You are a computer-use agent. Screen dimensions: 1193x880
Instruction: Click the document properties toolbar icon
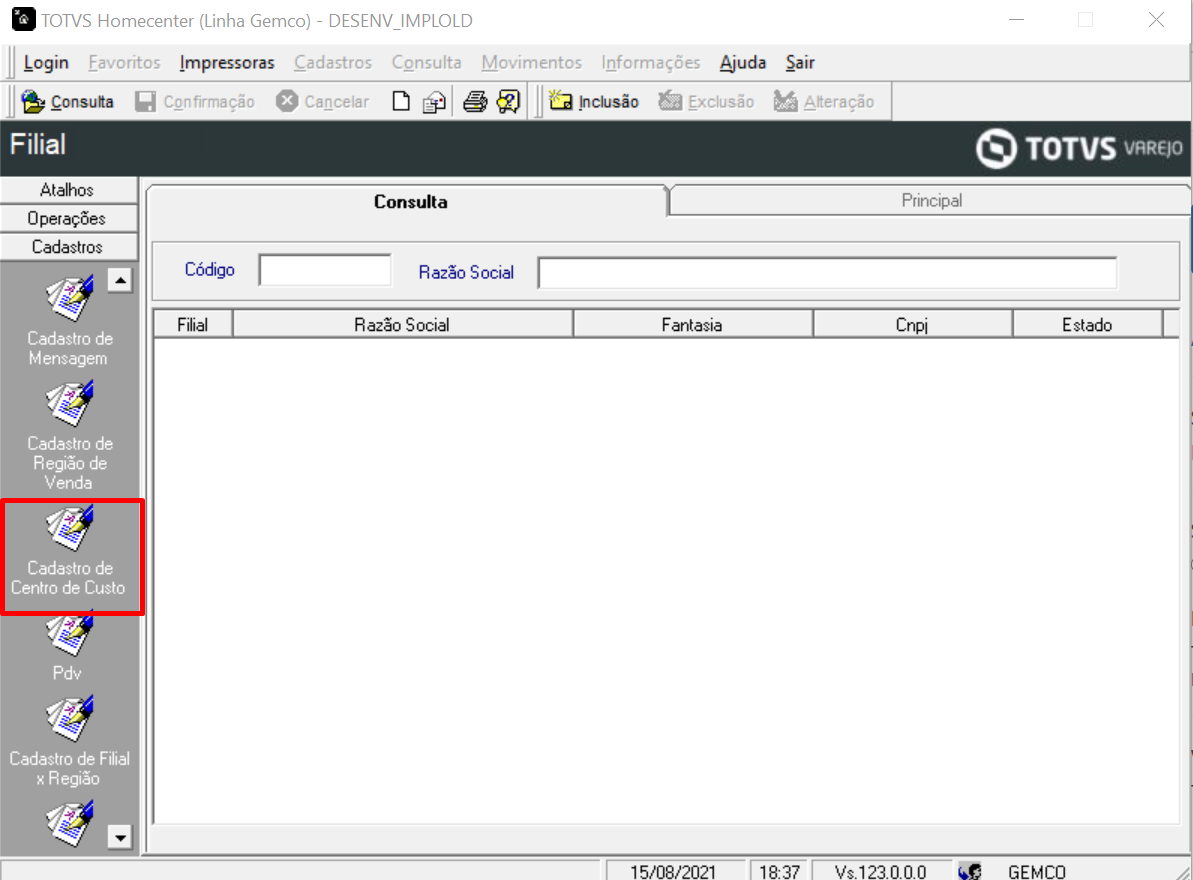[x=434, y=102]
